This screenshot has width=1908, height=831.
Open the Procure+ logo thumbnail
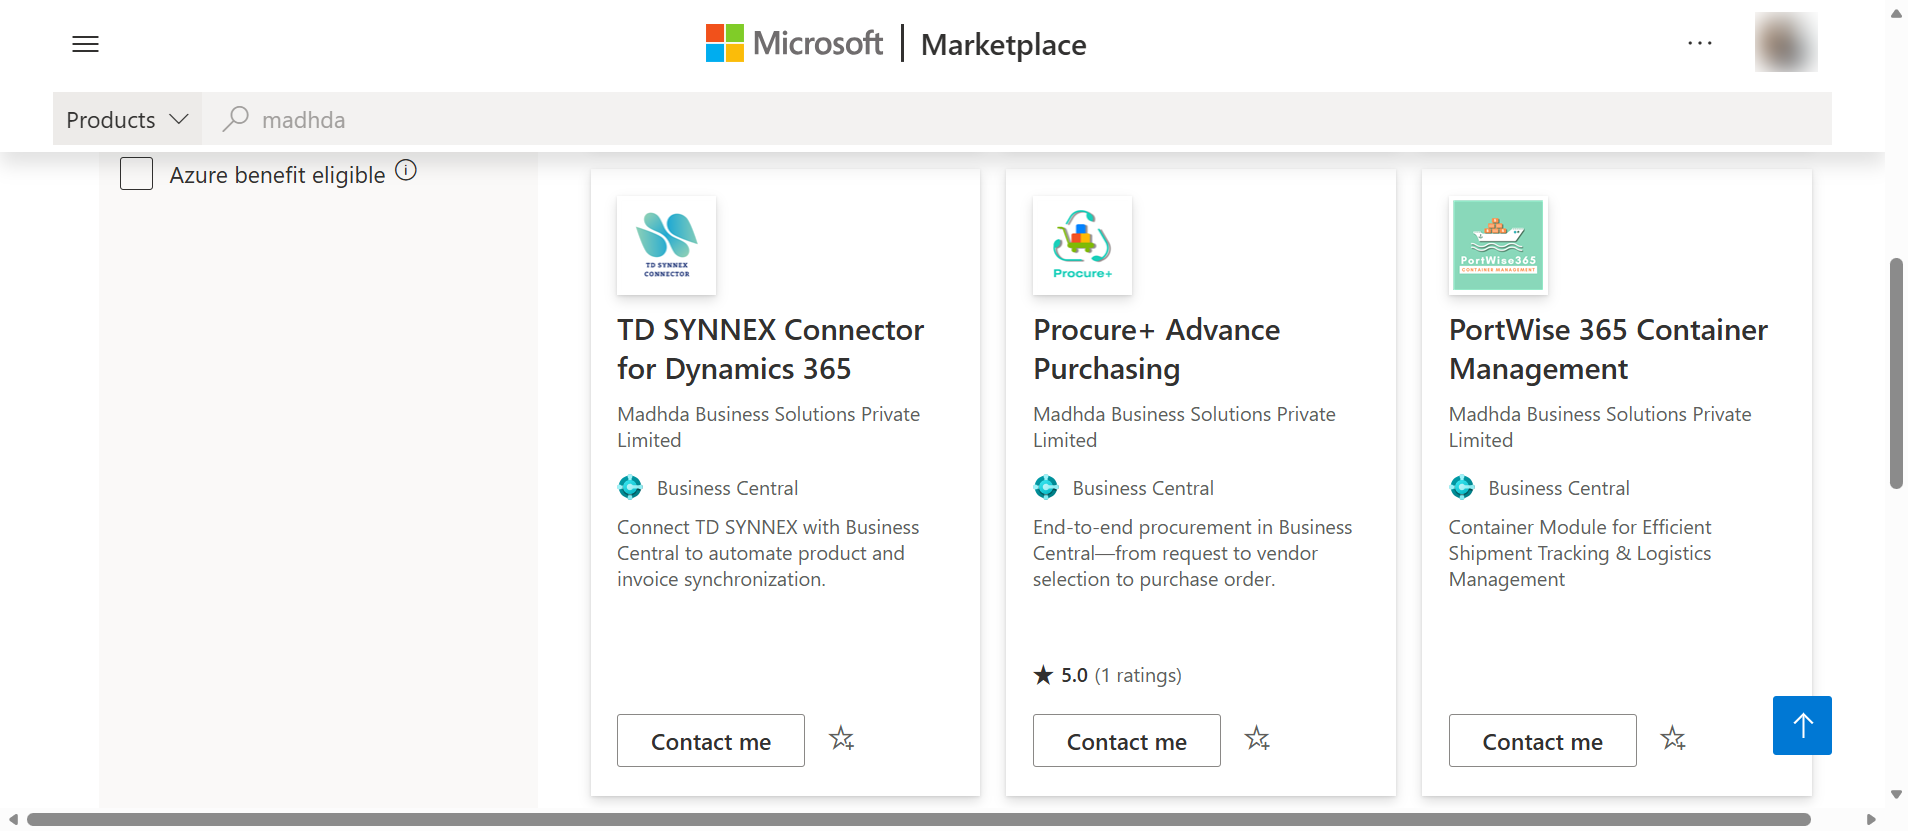tap(1082, 245)
